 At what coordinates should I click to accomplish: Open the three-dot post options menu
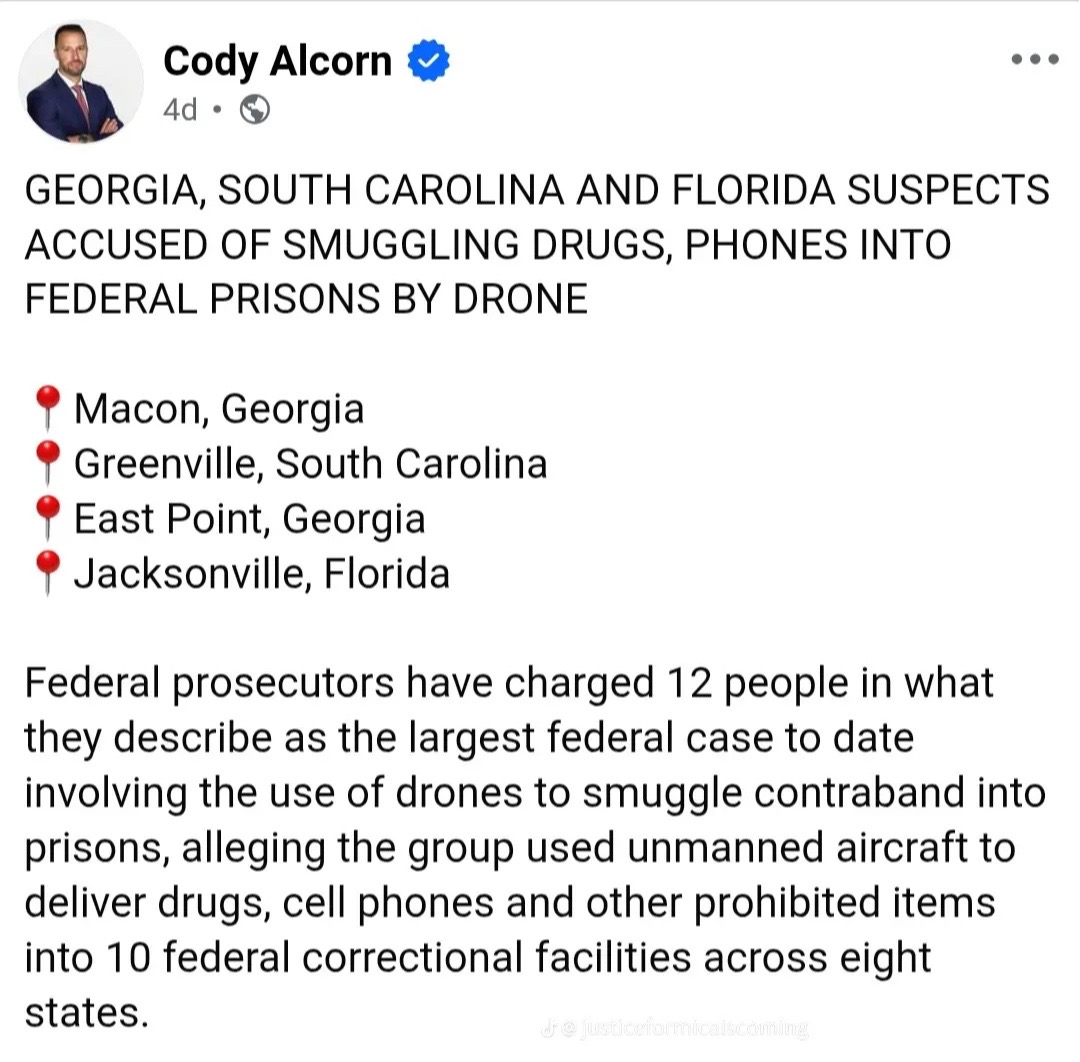(1035, 59)
